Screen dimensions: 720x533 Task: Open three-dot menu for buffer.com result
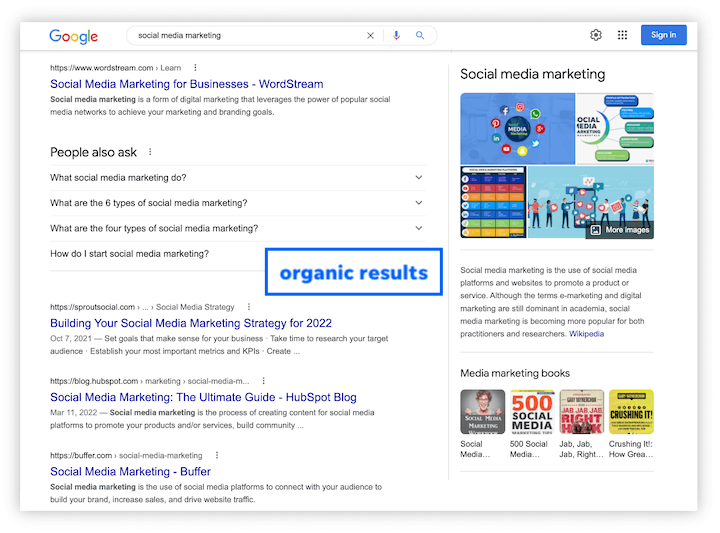pos(217,455)
